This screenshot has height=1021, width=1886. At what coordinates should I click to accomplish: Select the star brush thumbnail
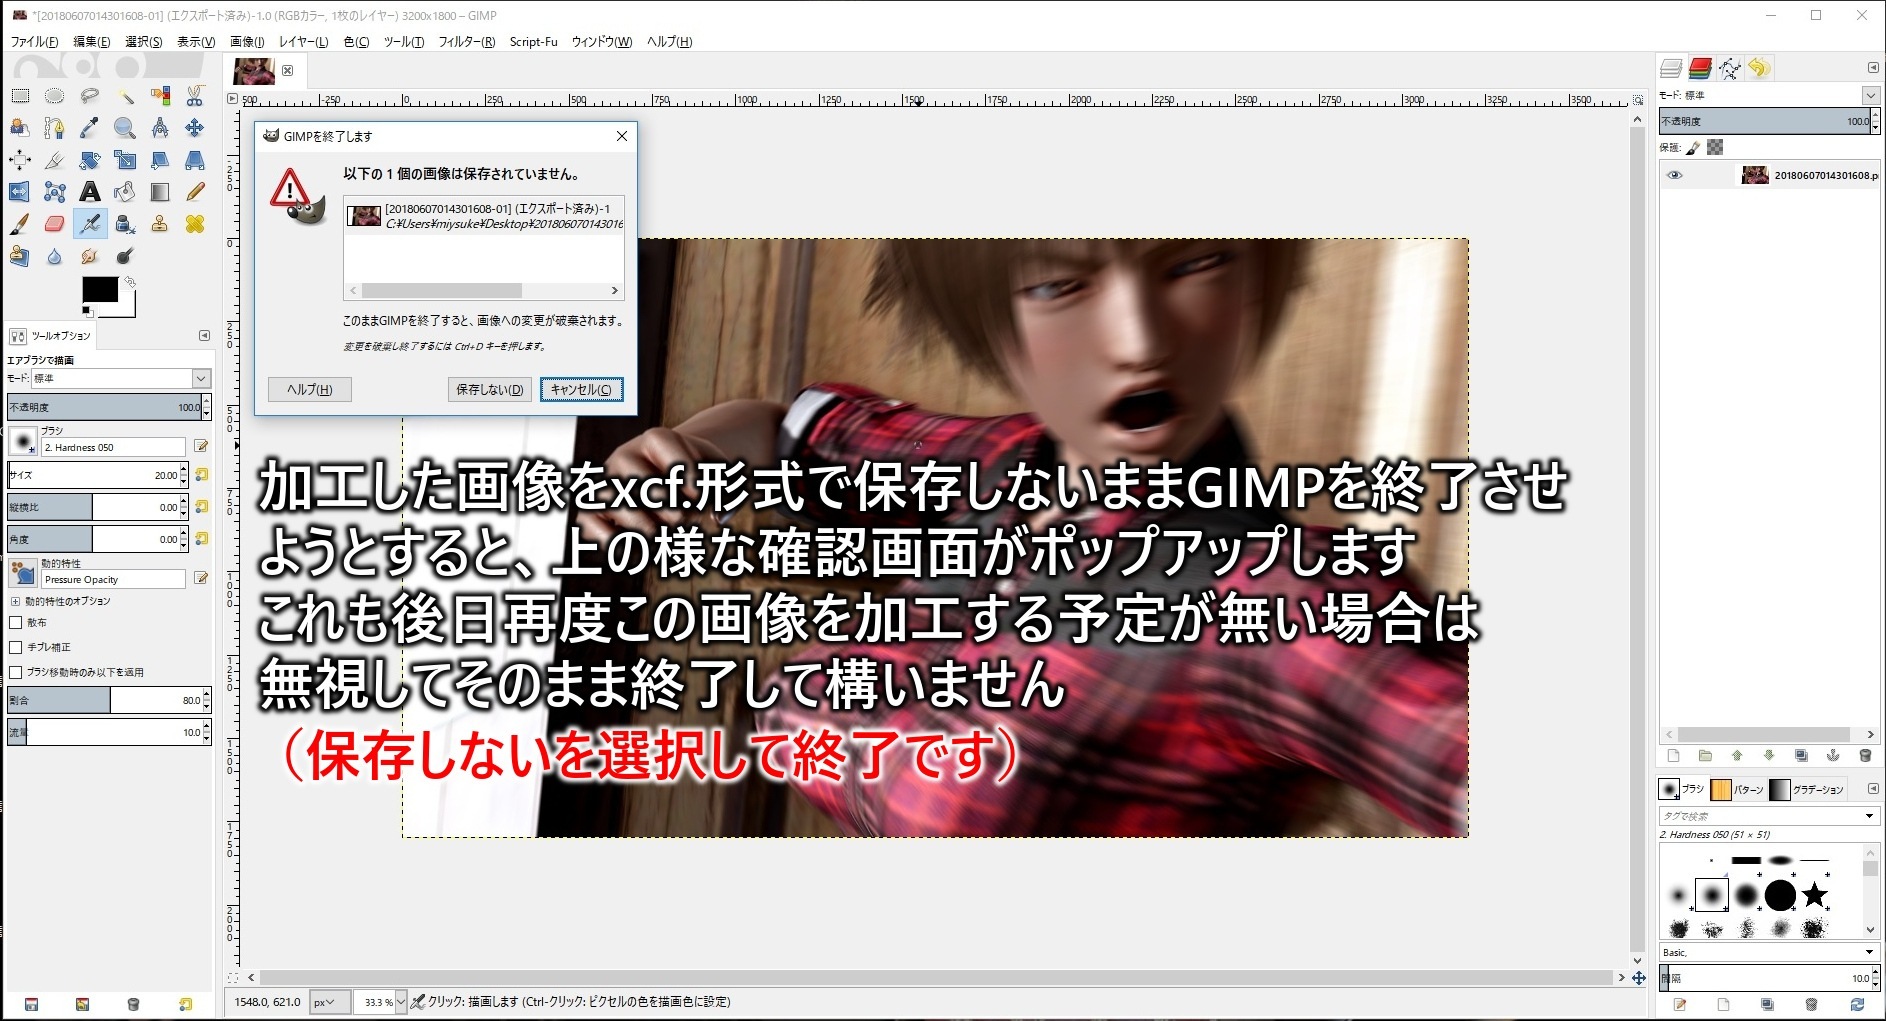[1814, 894]
